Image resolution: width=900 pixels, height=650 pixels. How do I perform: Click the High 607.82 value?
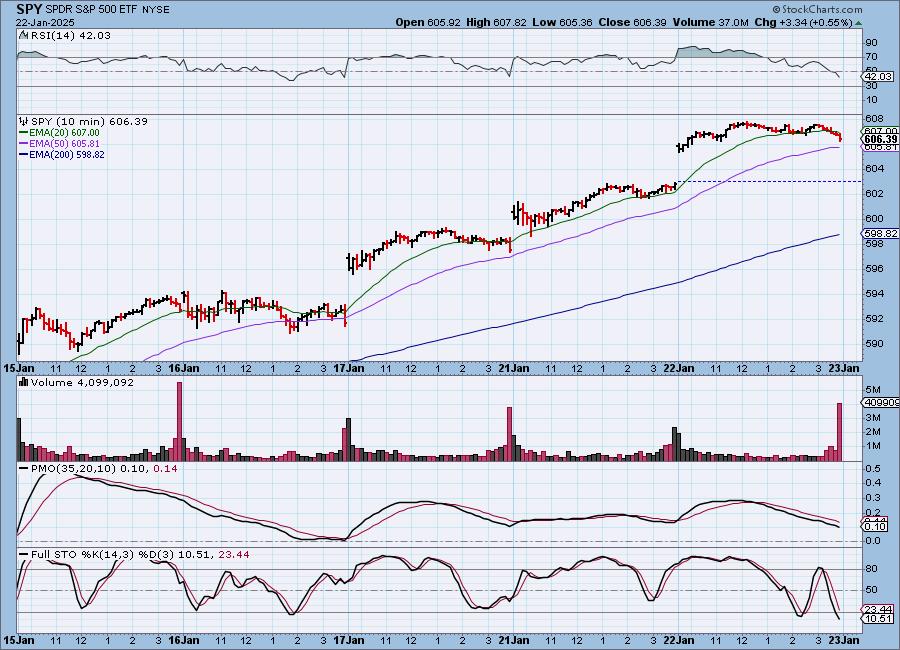coord(496,22)
